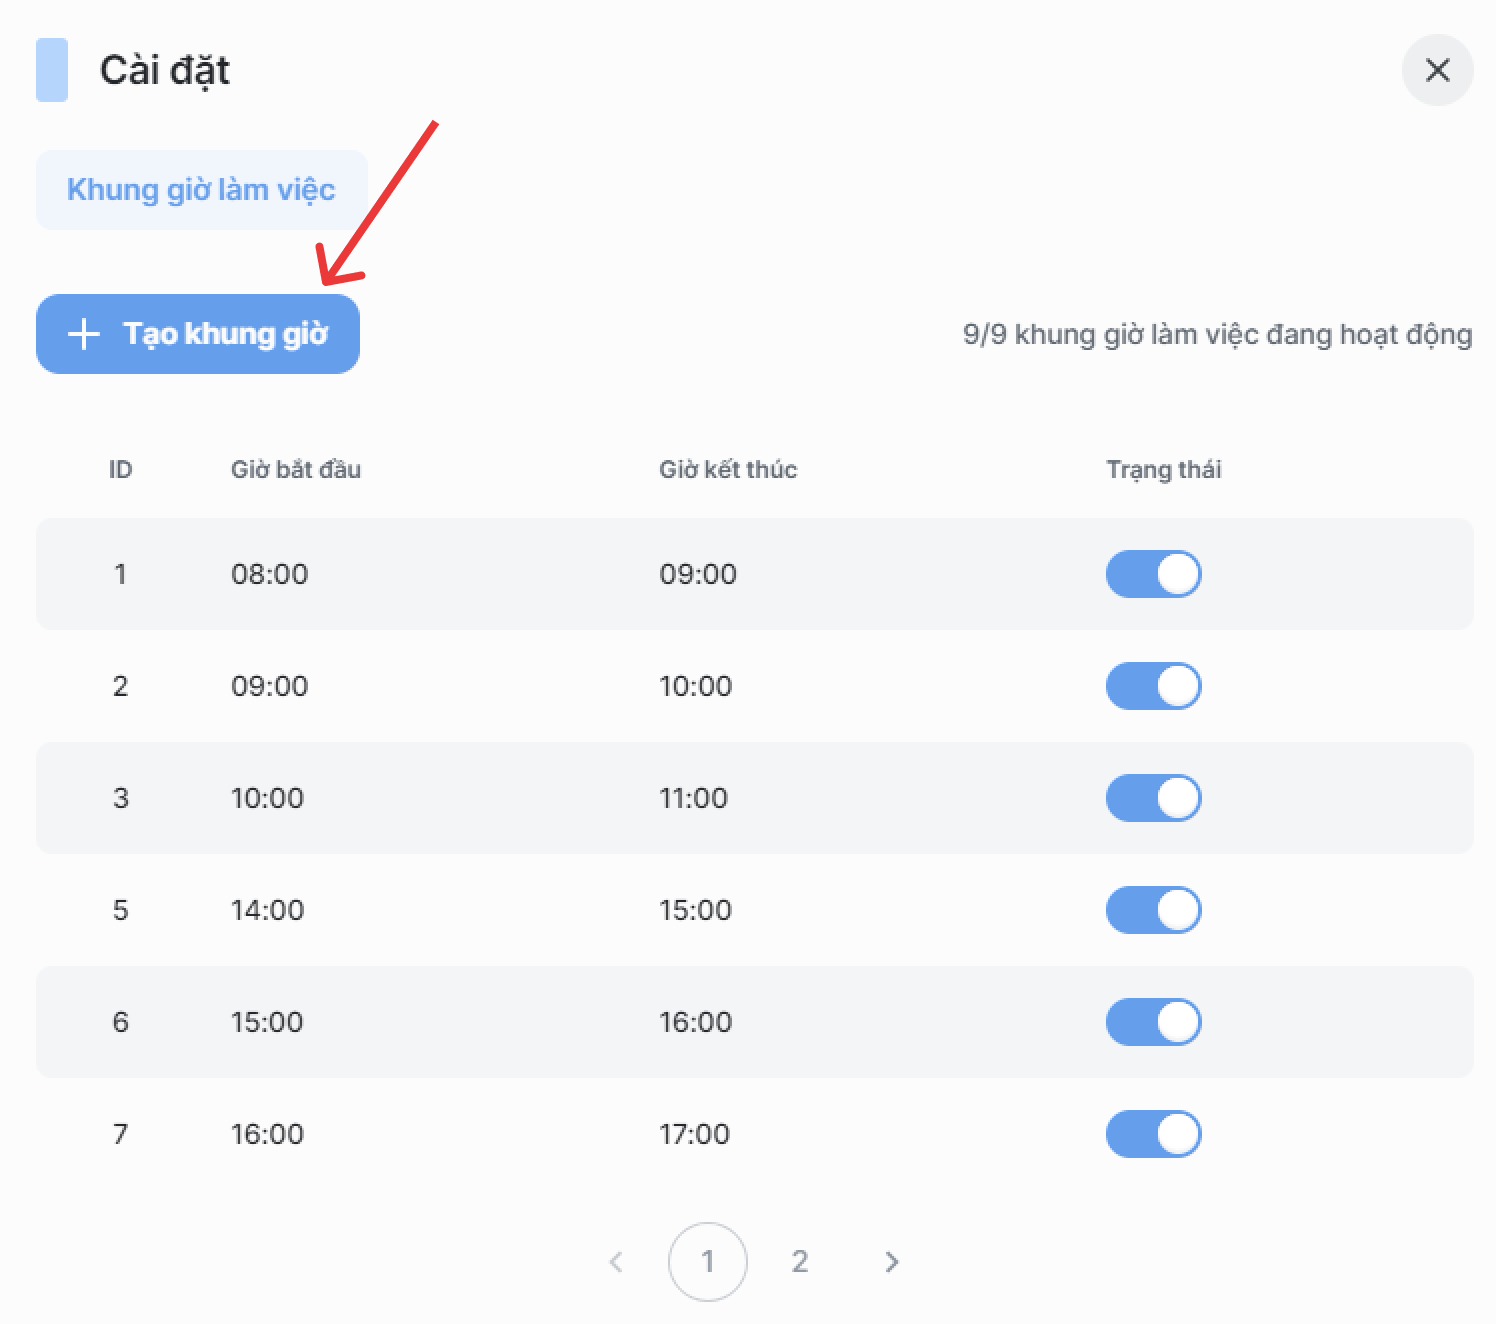The image size is (1496, 1324).
Task: Open the Khung giờ làm việc tab
Action: click(x=201, y=190)
